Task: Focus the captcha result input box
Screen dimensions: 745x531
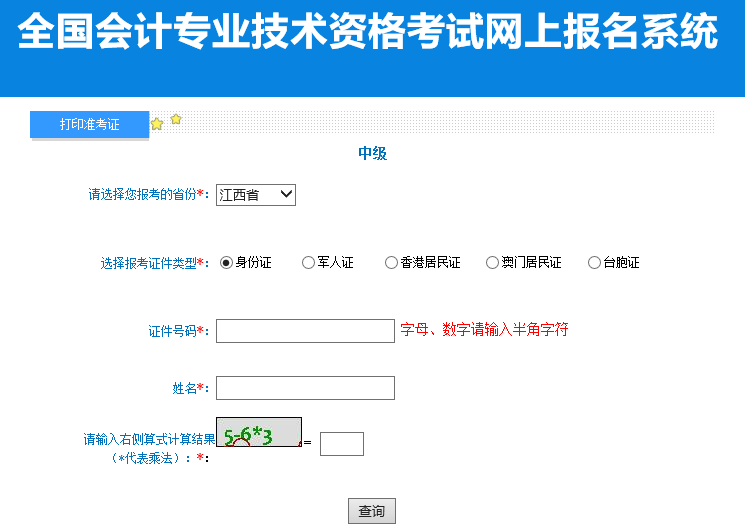Action: pos(342,444)
